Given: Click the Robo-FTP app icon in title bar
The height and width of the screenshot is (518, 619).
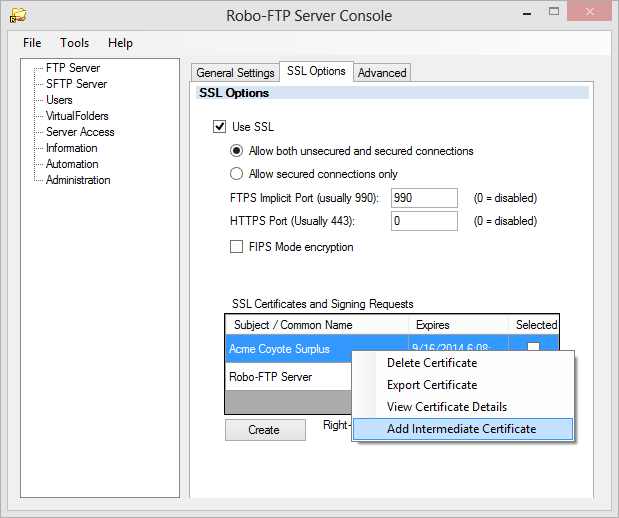Looking at the screenshot, I should point(18,16).
